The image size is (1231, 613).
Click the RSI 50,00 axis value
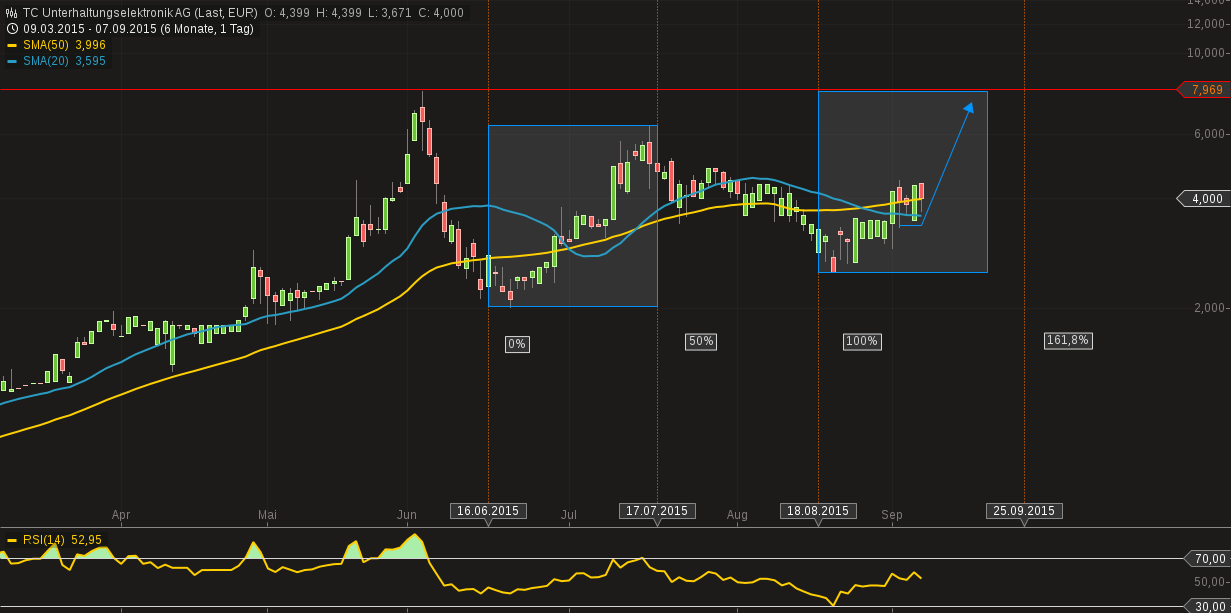1209,582
